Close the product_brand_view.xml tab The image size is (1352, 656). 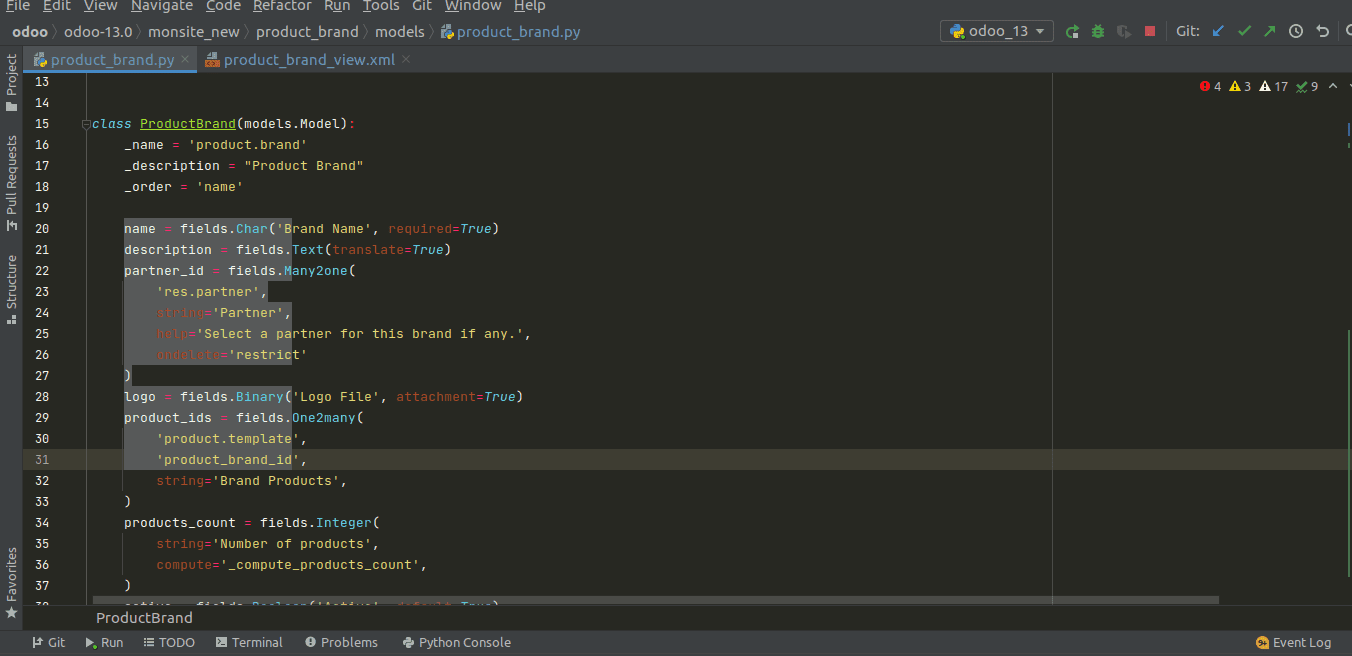pos(406,60)
